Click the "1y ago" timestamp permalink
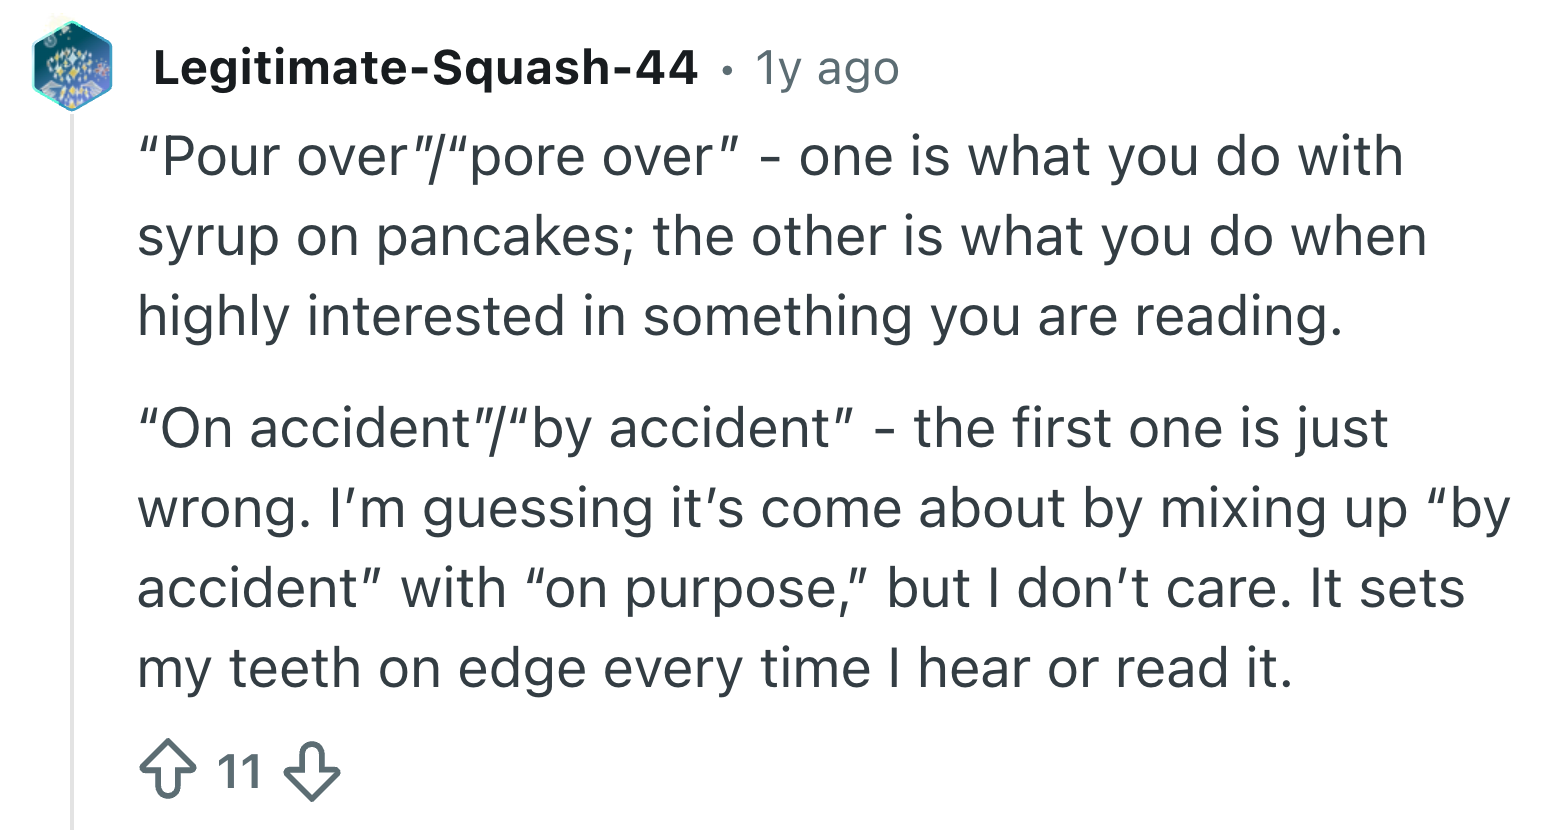The height and width of the screenshot is (830, 1562). [x=827, y=69]
